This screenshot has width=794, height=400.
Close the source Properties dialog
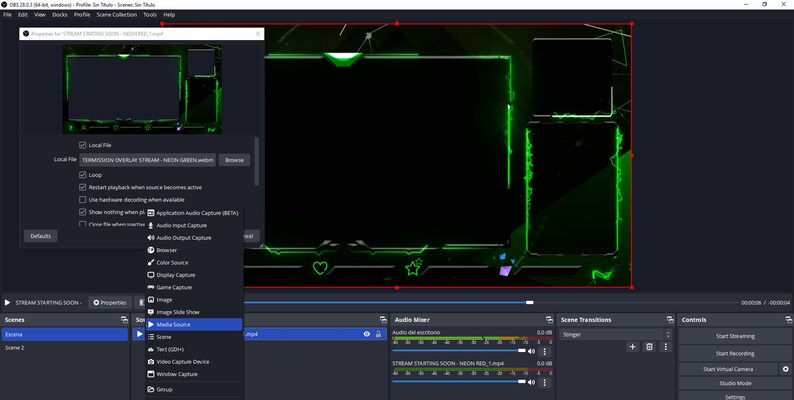258,33
